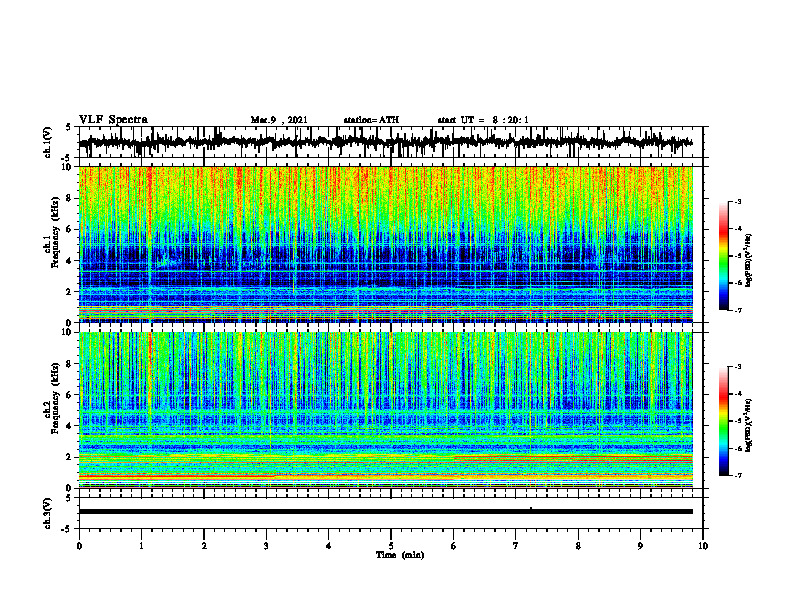Click the '-3' label on ch.1 colorbar
Image resolution: width=792 pixels, height=612 pixels.
[737, 201]
